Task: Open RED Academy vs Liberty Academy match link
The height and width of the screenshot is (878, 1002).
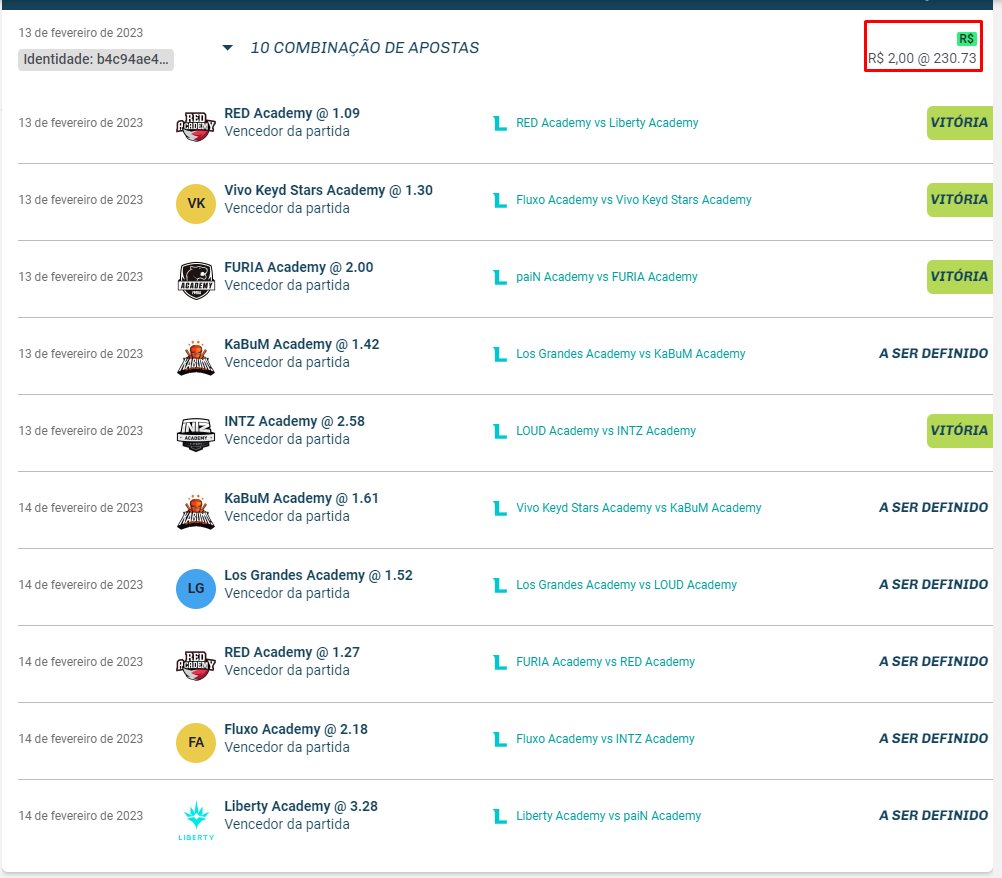Action: click(x=607, y=123)
